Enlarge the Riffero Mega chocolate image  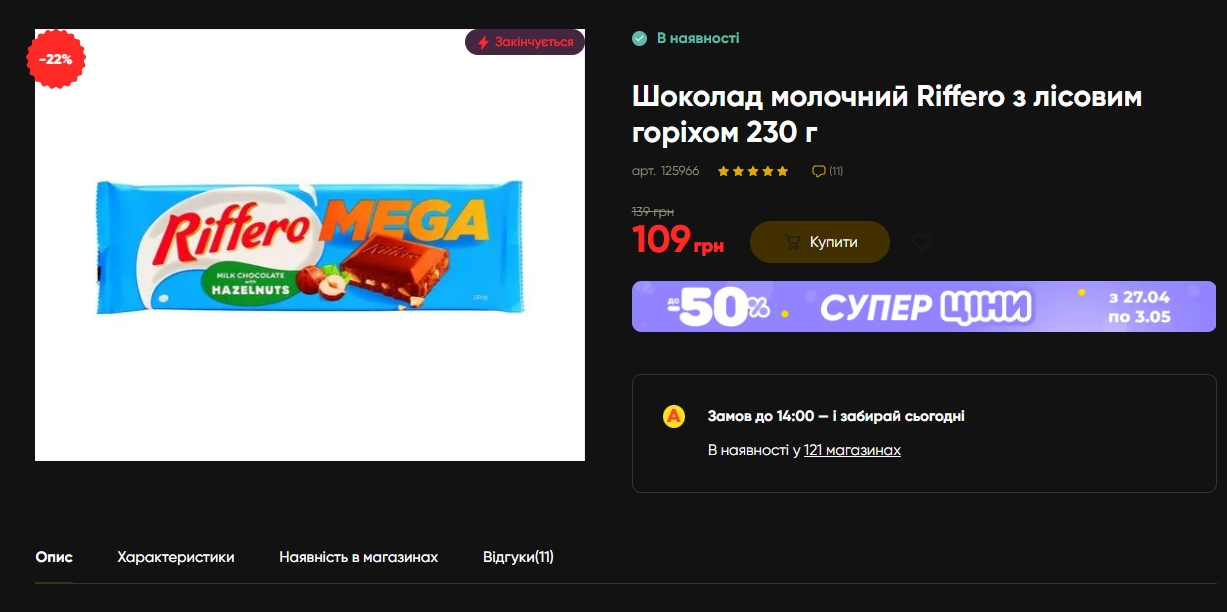310,245
